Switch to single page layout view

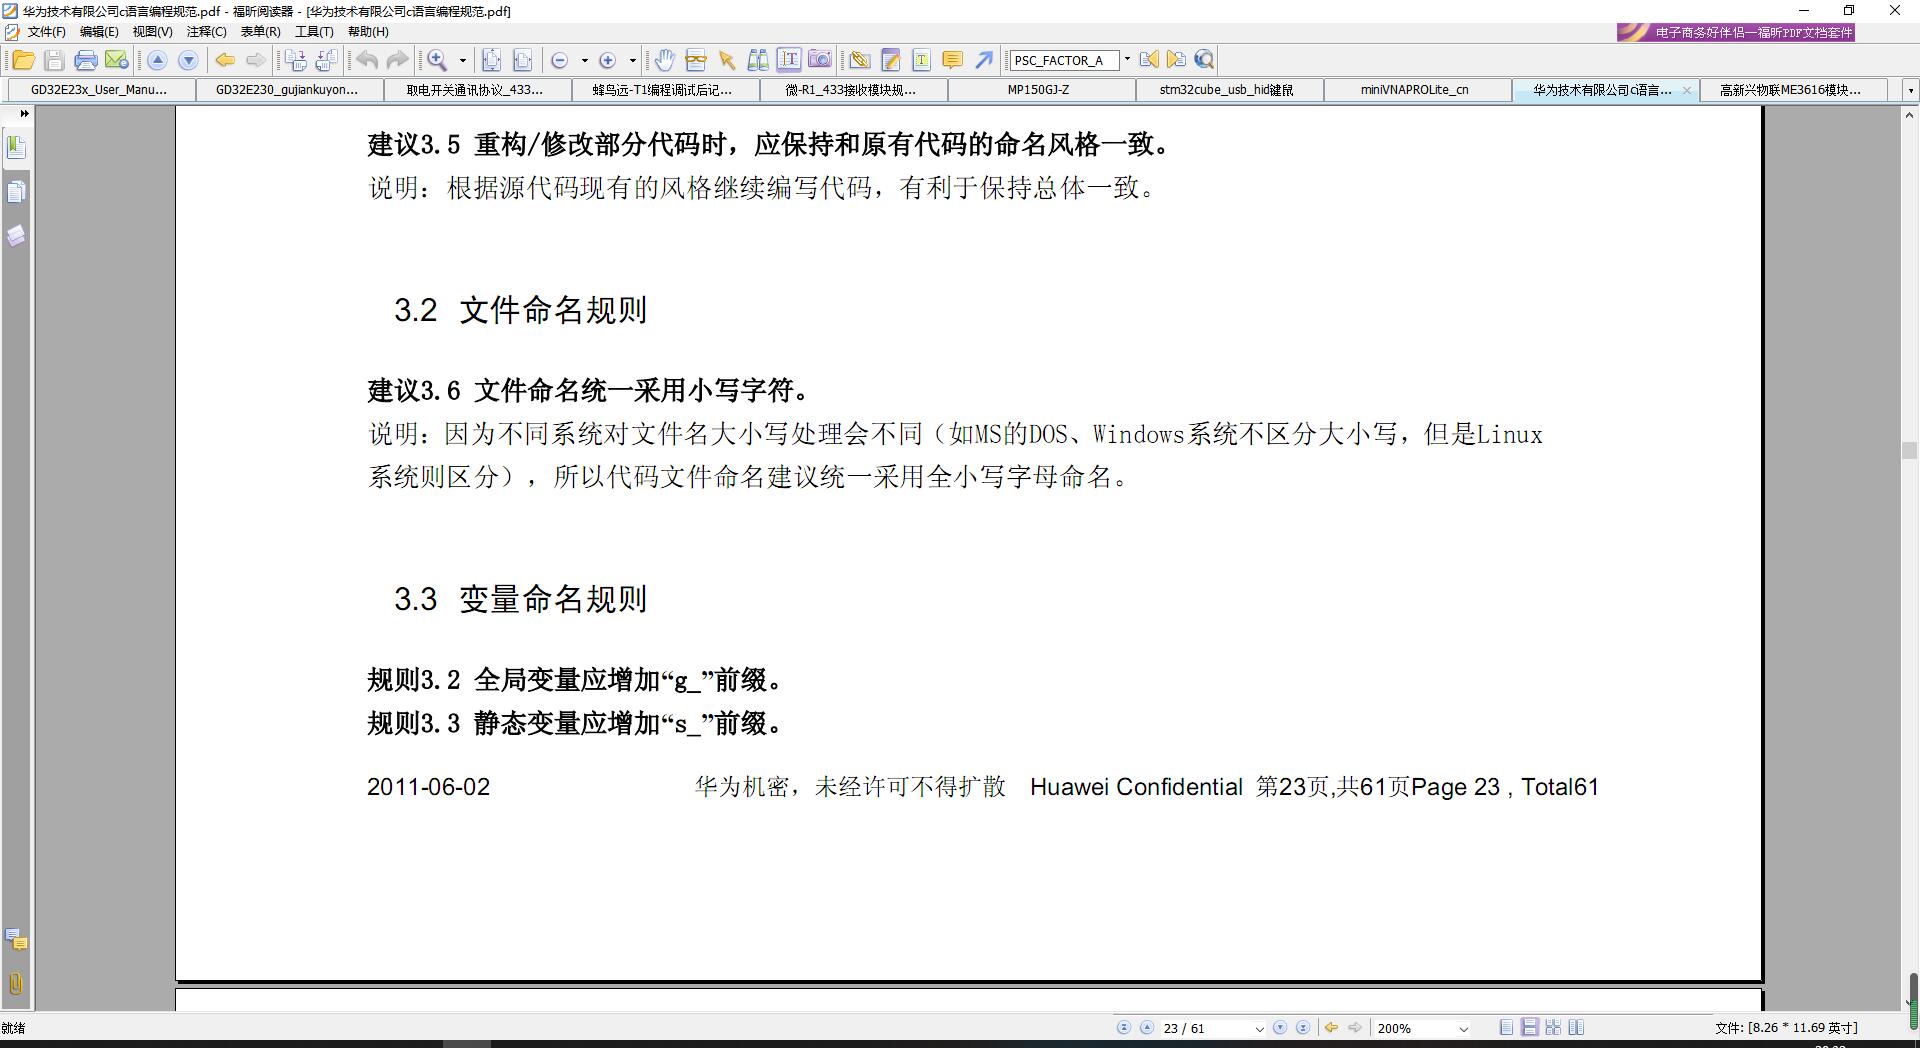1506,1027
